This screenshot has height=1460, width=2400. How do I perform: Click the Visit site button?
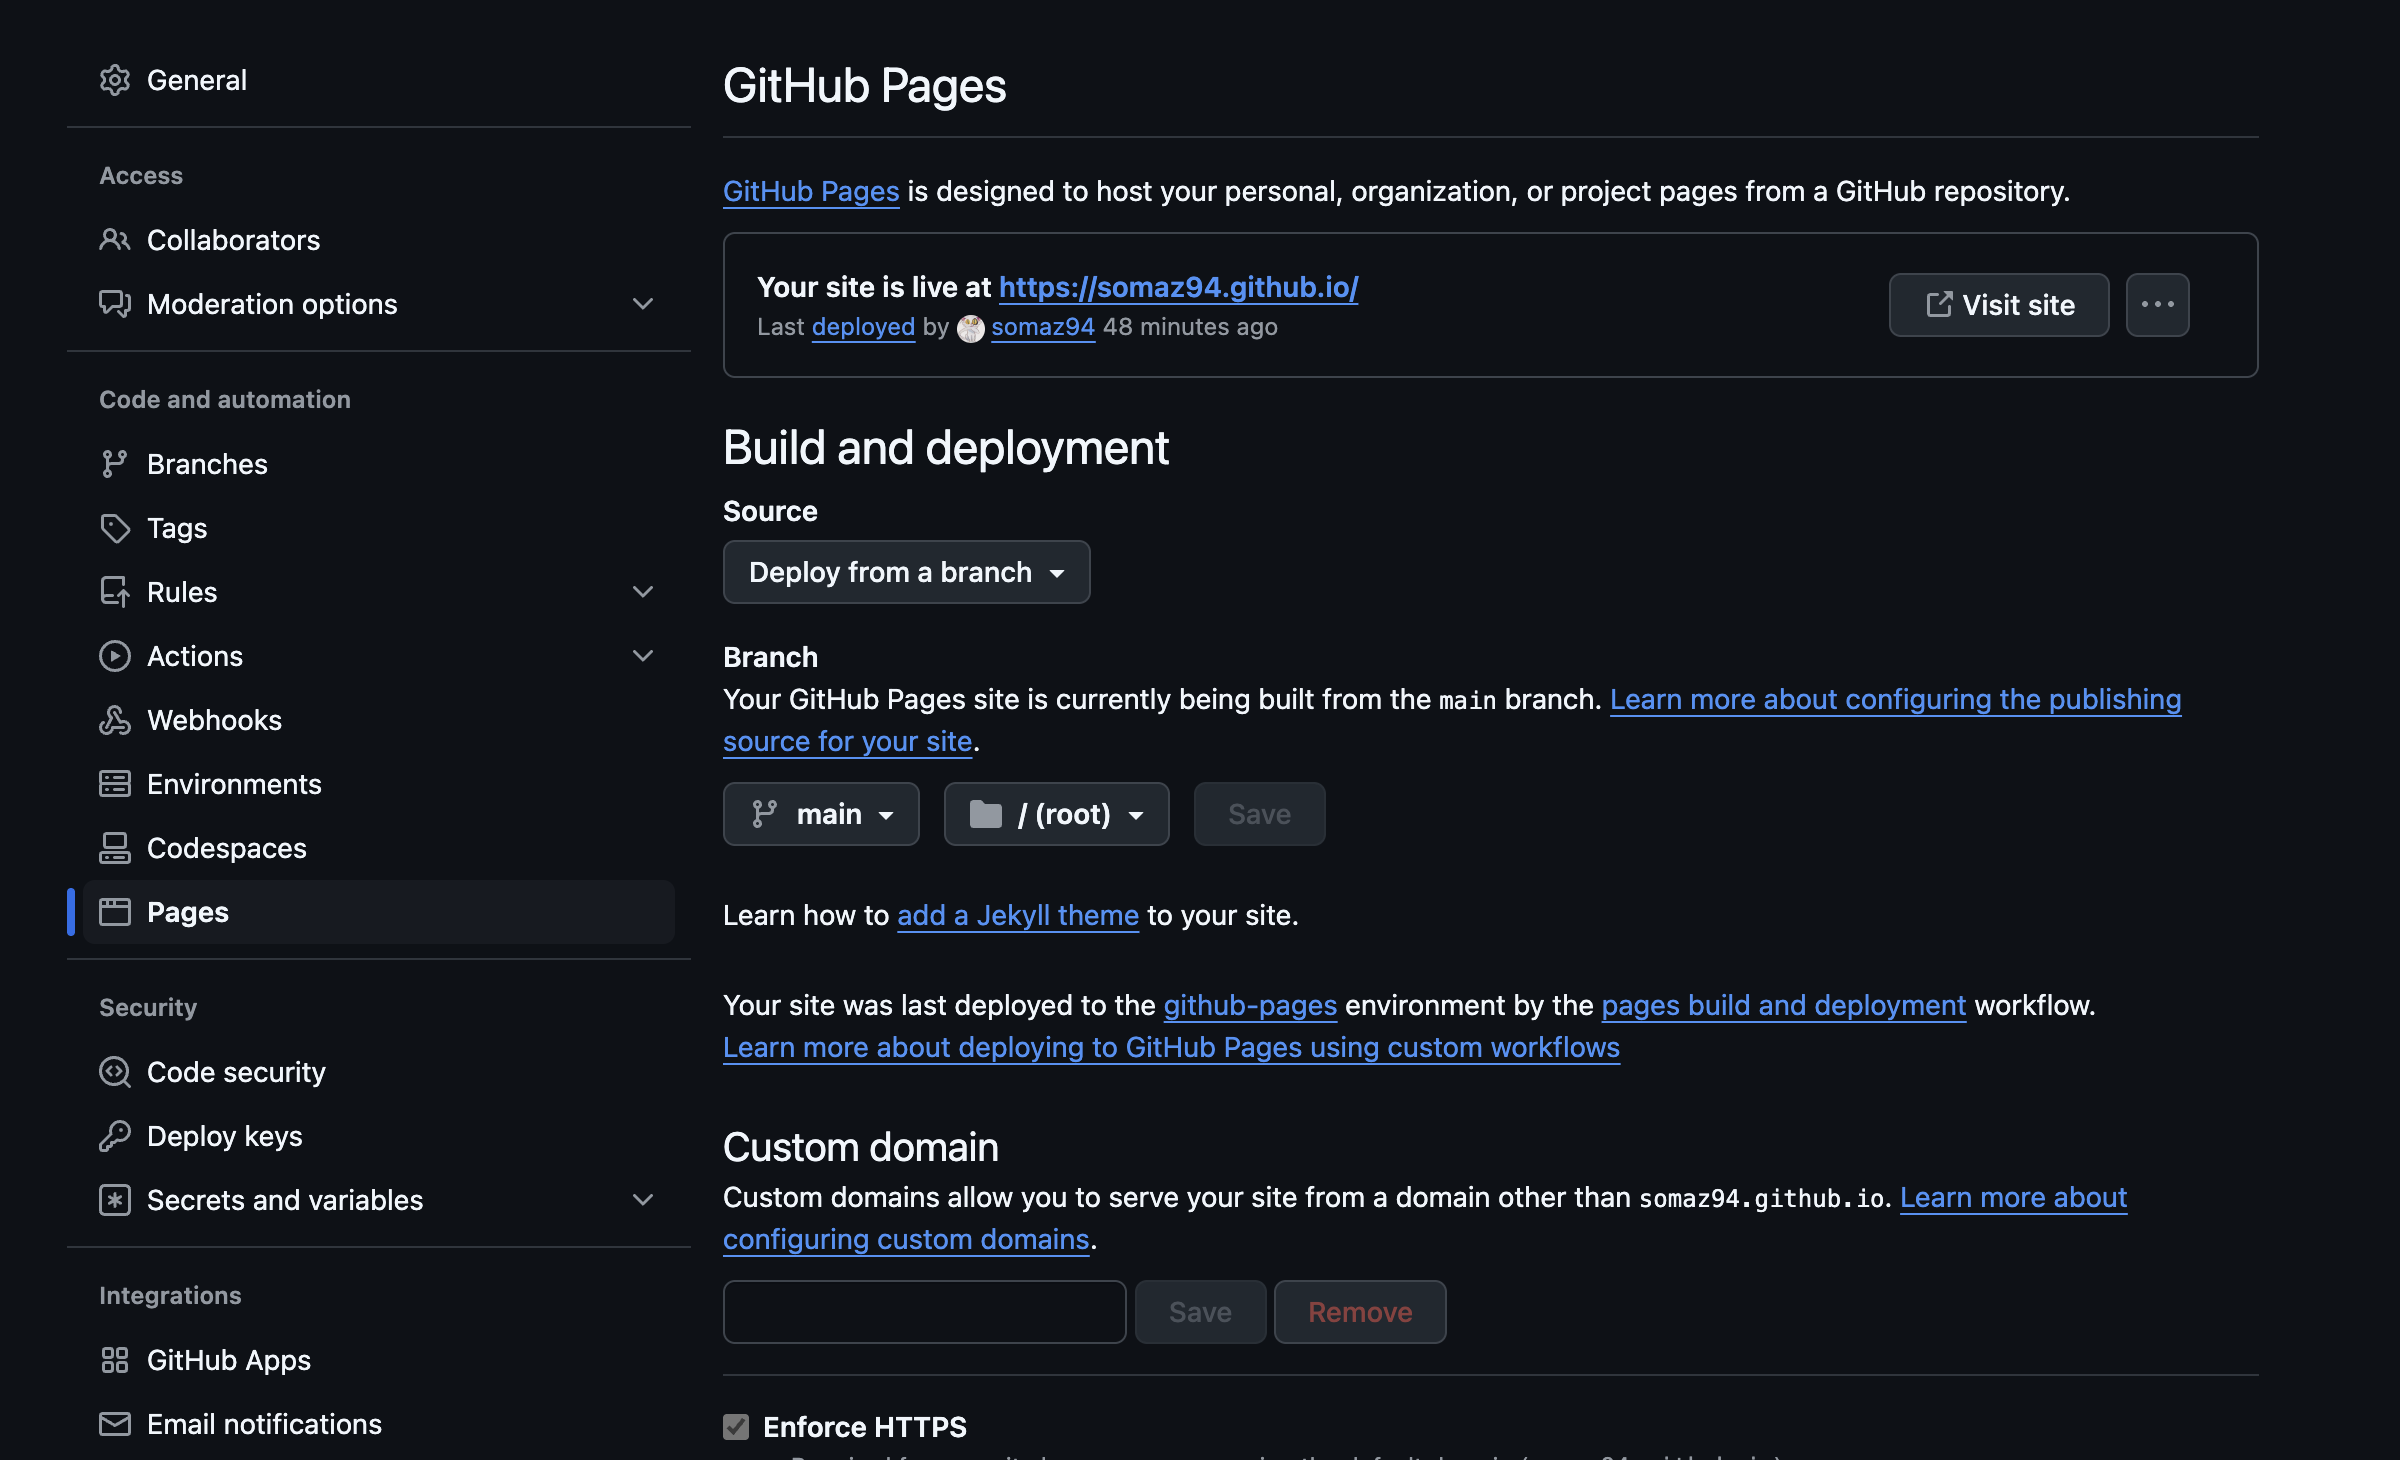pyautogui.click(x=1999, y=305)
